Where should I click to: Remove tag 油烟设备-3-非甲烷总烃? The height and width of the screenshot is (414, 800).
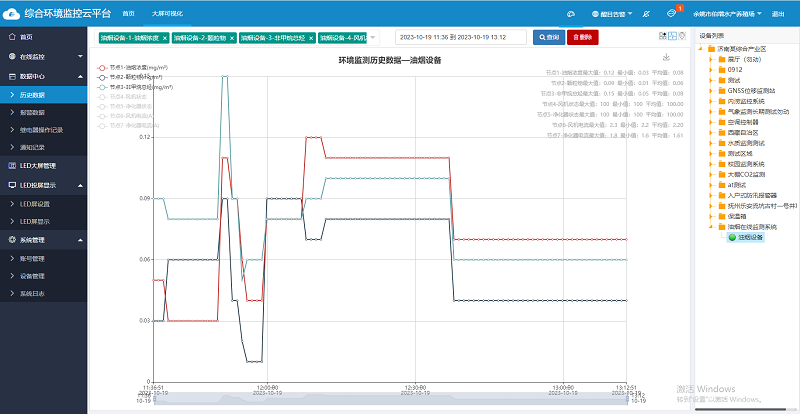pyautogui.click(x=311, y=38)
